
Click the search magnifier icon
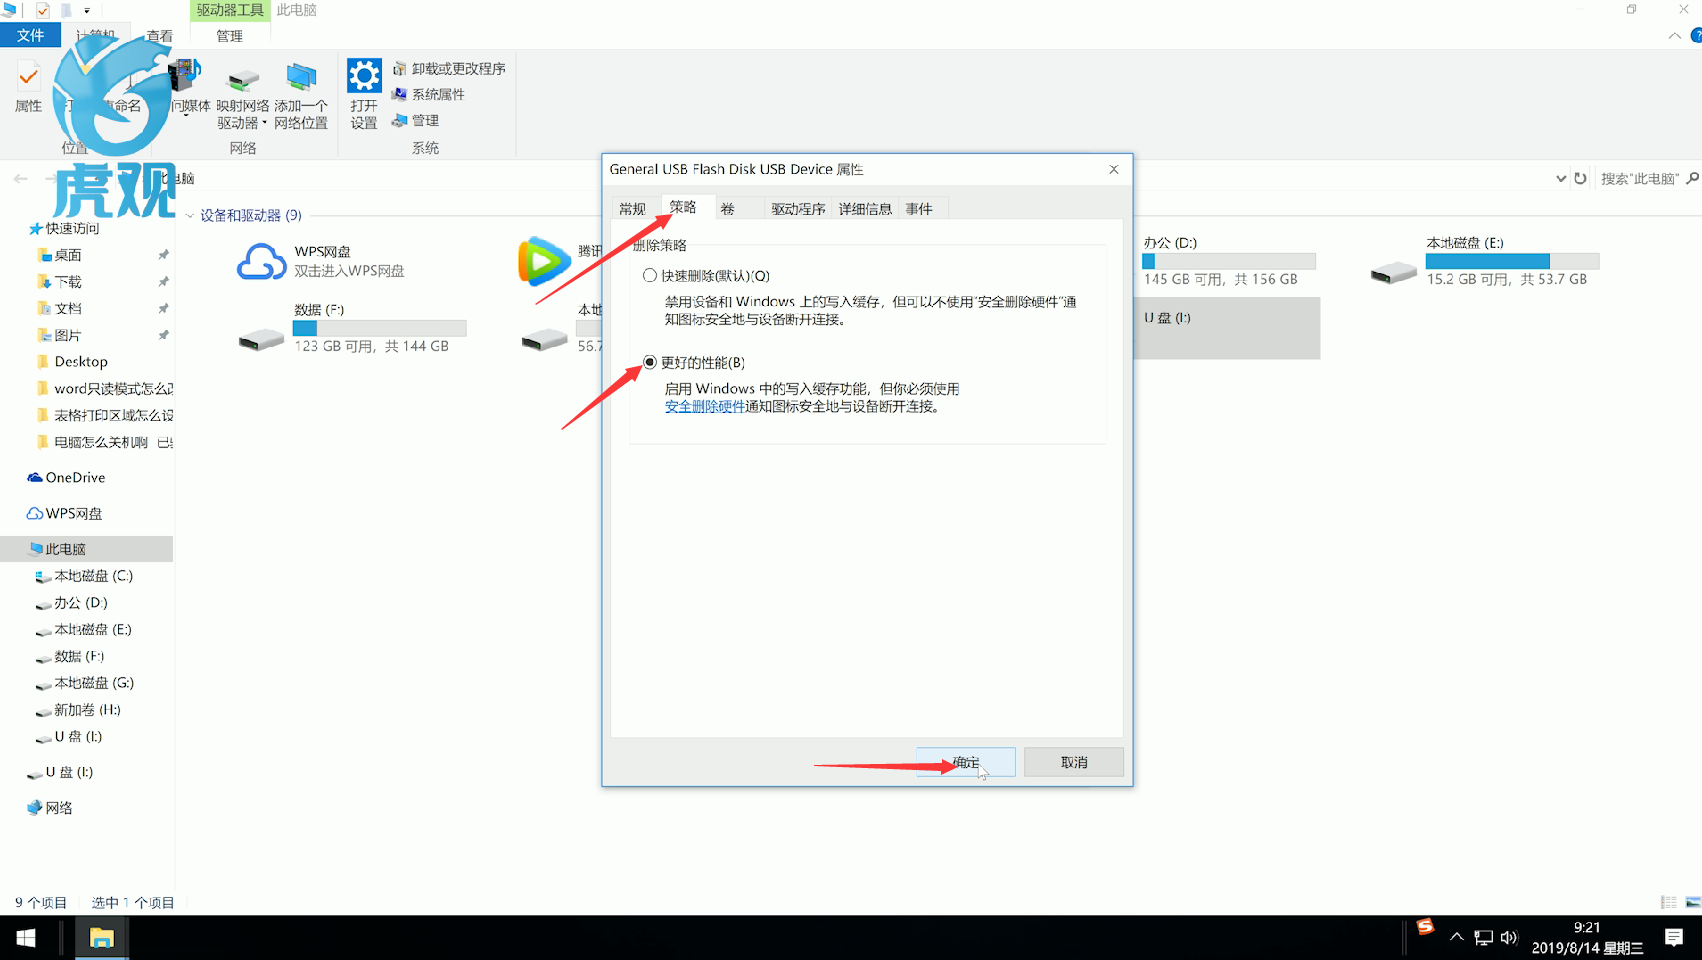[x=1692, y=178]
